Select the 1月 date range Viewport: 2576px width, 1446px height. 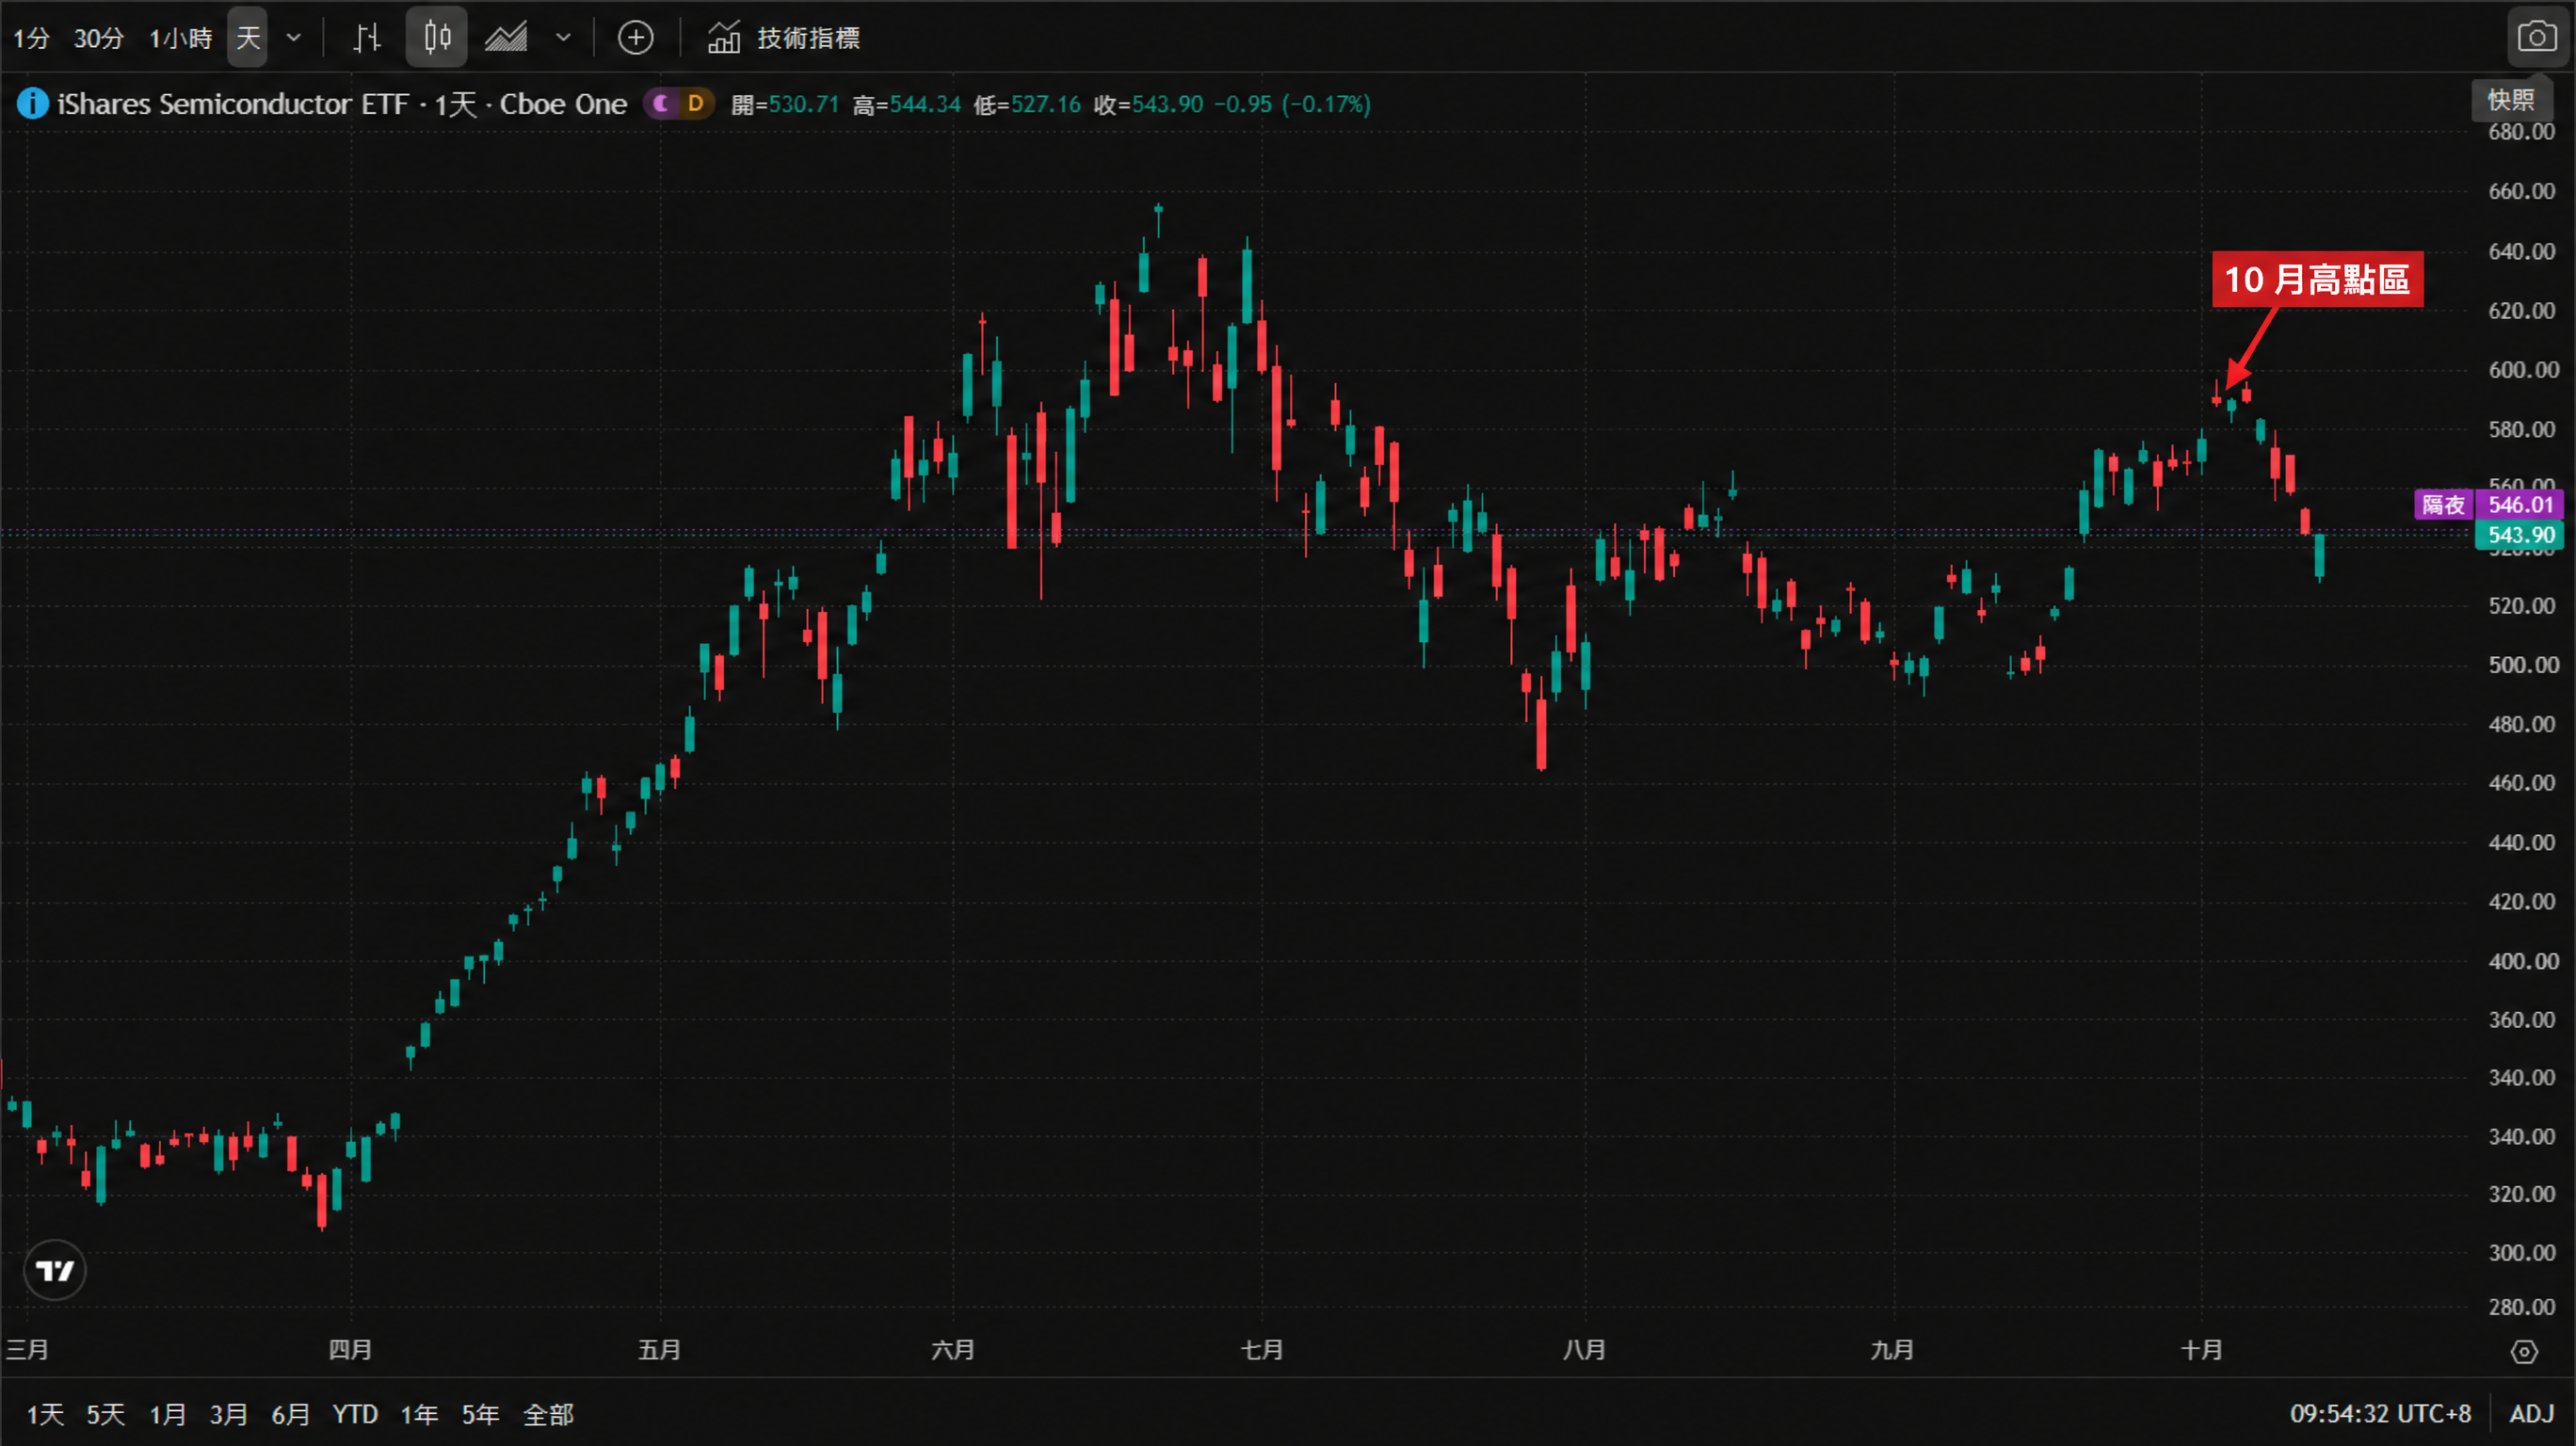pos(167,1414)
